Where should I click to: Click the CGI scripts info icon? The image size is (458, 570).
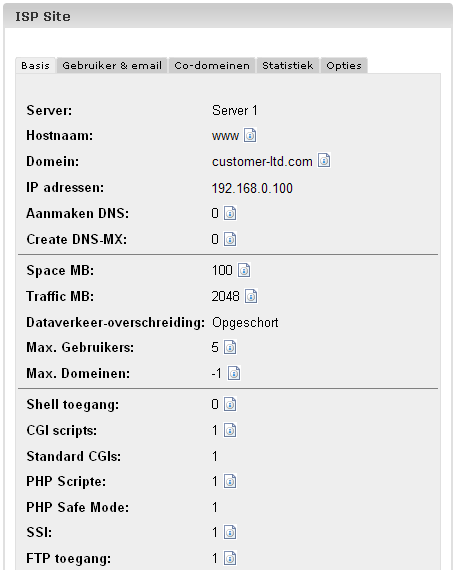pyautogui.click(x=230, y=430)
